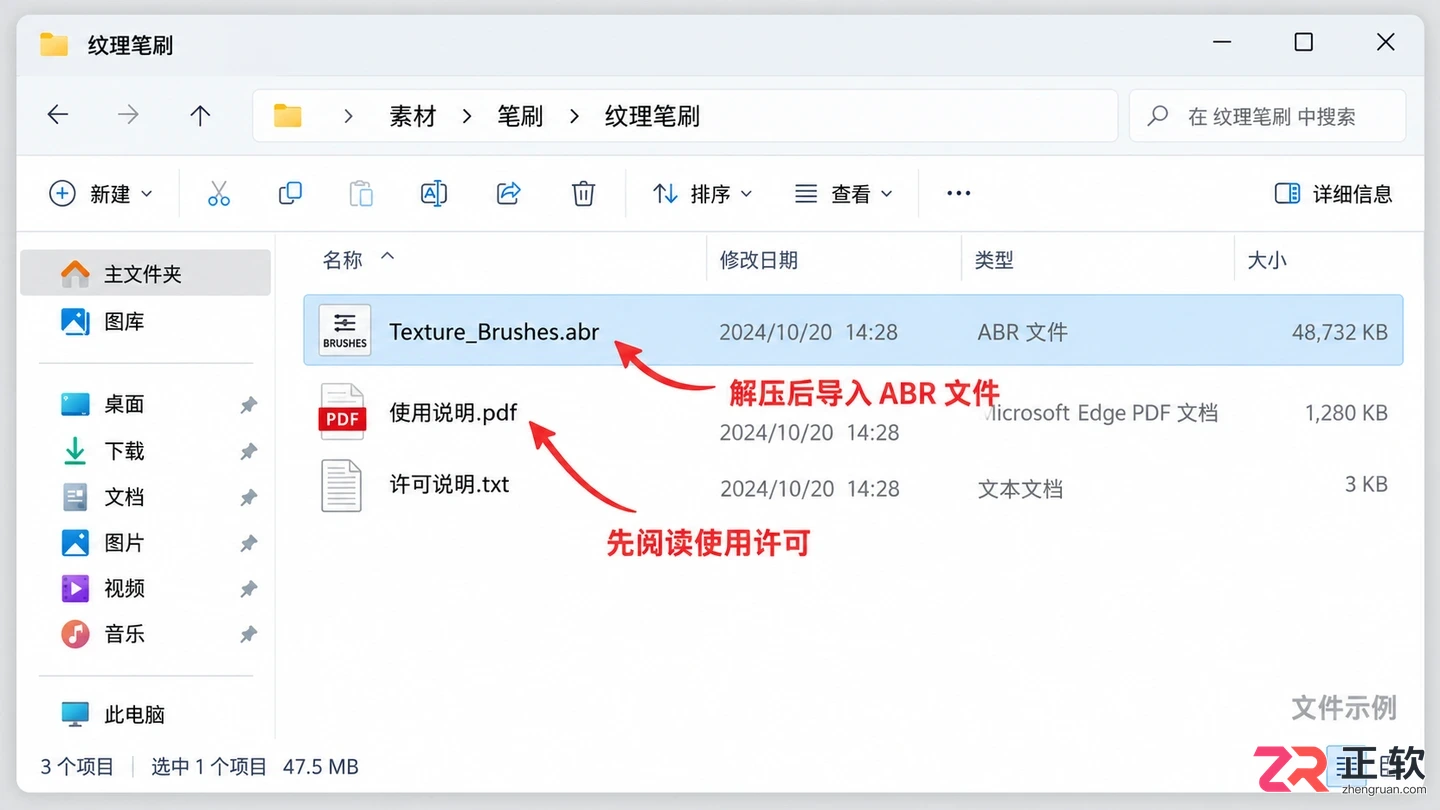Select 主文件夹 in the sidebar

point(146,273)
